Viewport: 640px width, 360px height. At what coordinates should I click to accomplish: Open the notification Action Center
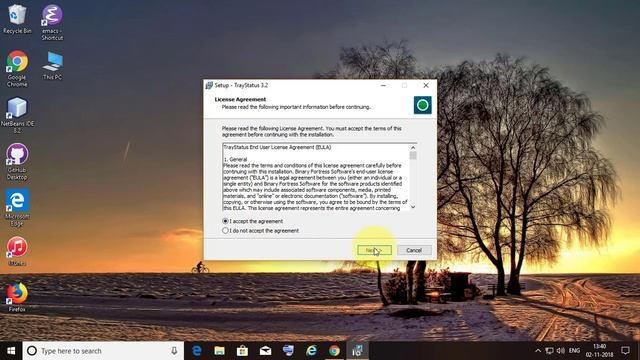point(625,351)
